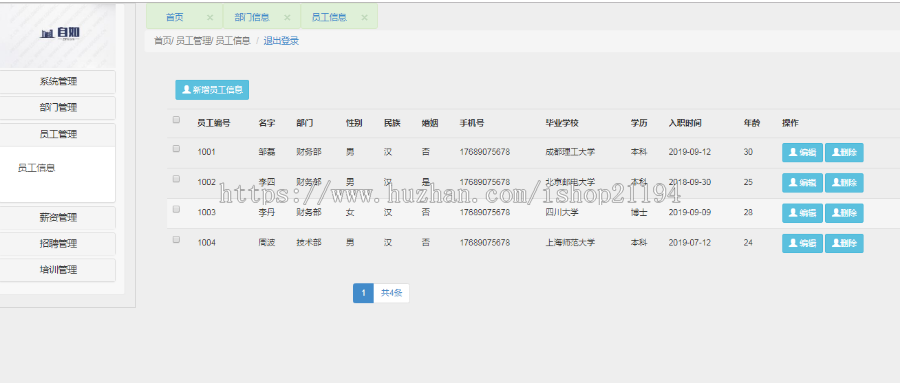Click 退出登录 link in breadcrumb
Viewport: 900px width, 383px height.
pos(281,41)
